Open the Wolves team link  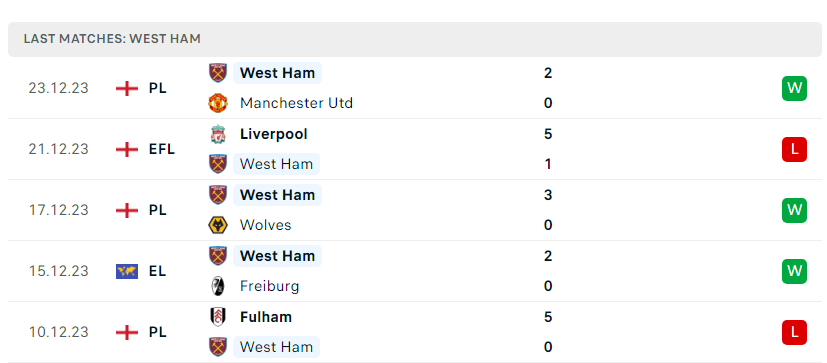(265, 225)
